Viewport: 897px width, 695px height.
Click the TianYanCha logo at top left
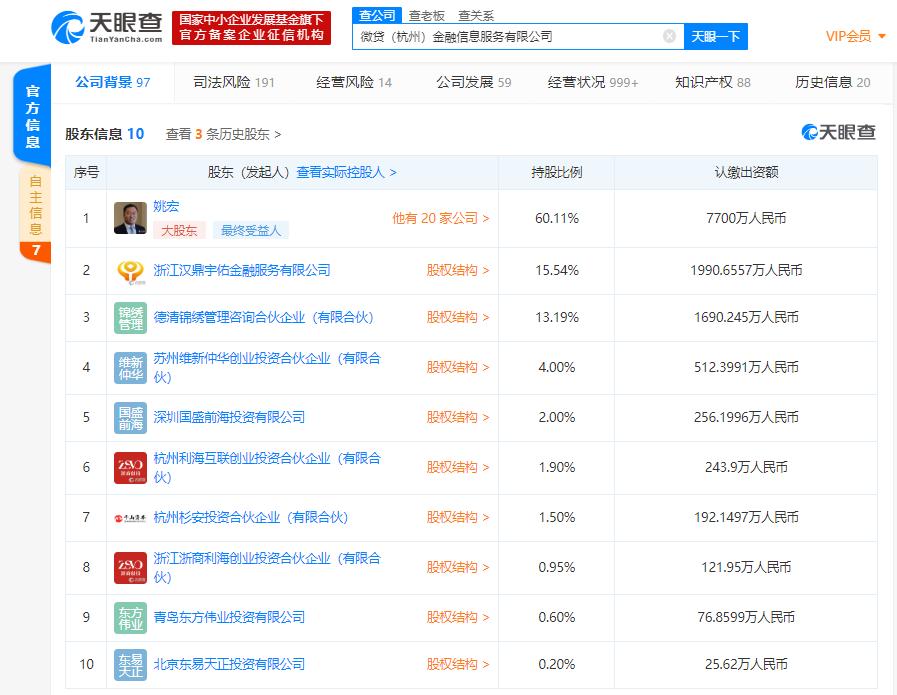point(107,27)
